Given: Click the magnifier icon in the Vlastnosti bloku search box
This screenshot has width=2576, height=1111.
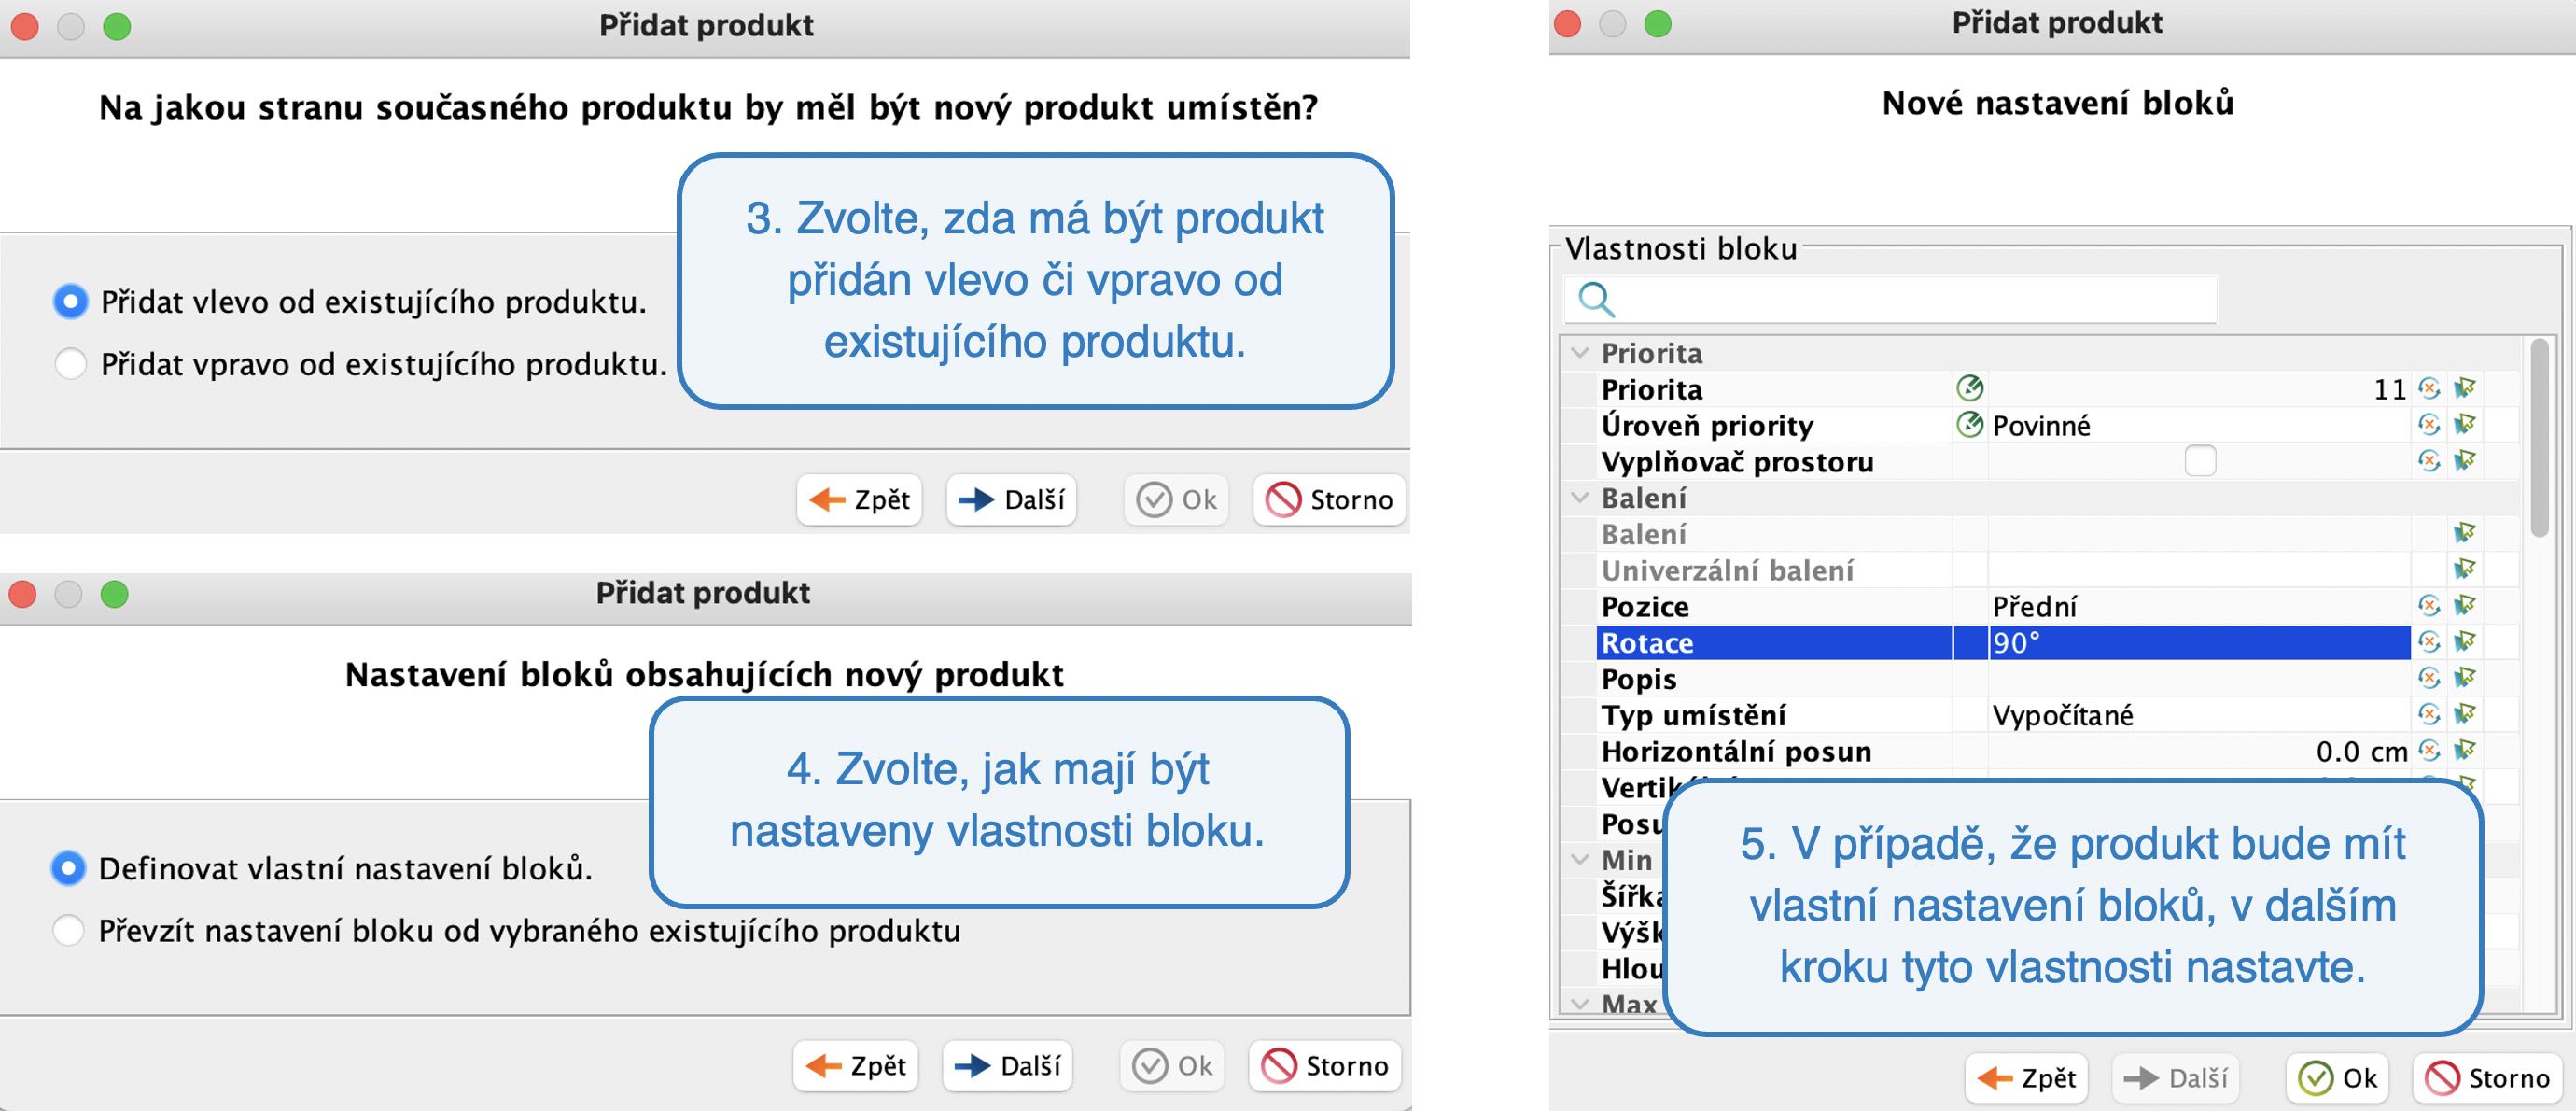Looking at the screenshot, I should (1595, 299).
